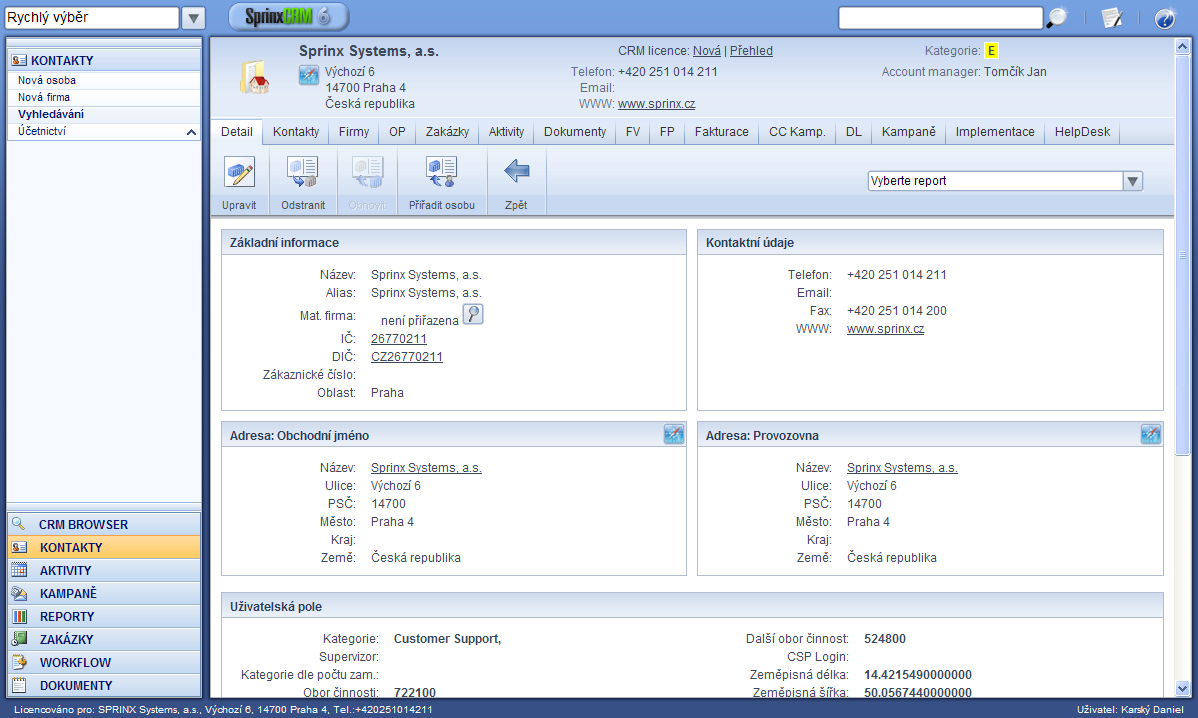This screenshot has width=1198, height=718.
Task: Switch to the Zakázky tab
Action: 447,132
